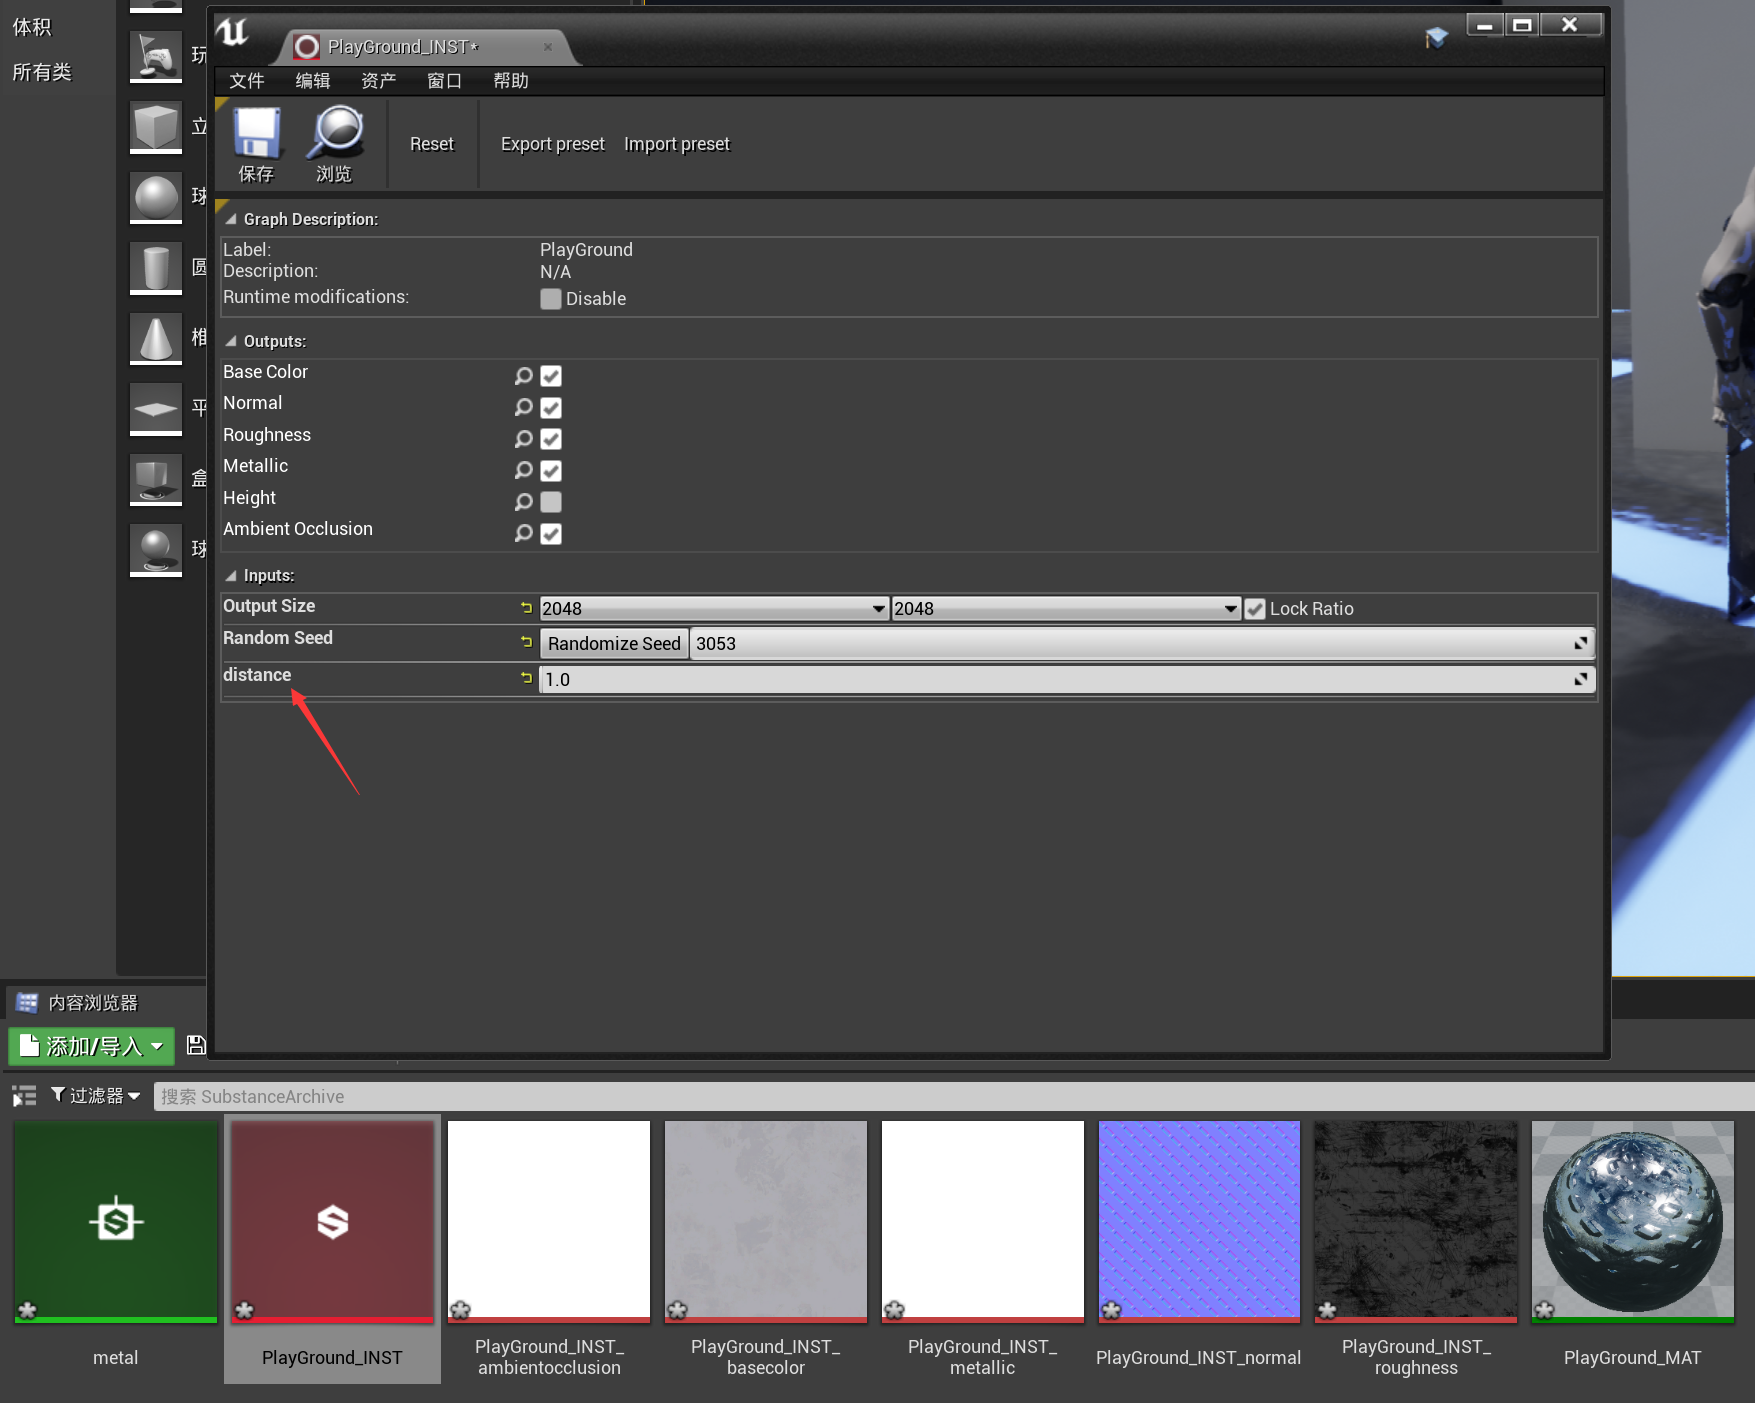Click the reset arrow beside distance input
Viewport: 1755px width, 1403px height.
[x=526, y=678]
